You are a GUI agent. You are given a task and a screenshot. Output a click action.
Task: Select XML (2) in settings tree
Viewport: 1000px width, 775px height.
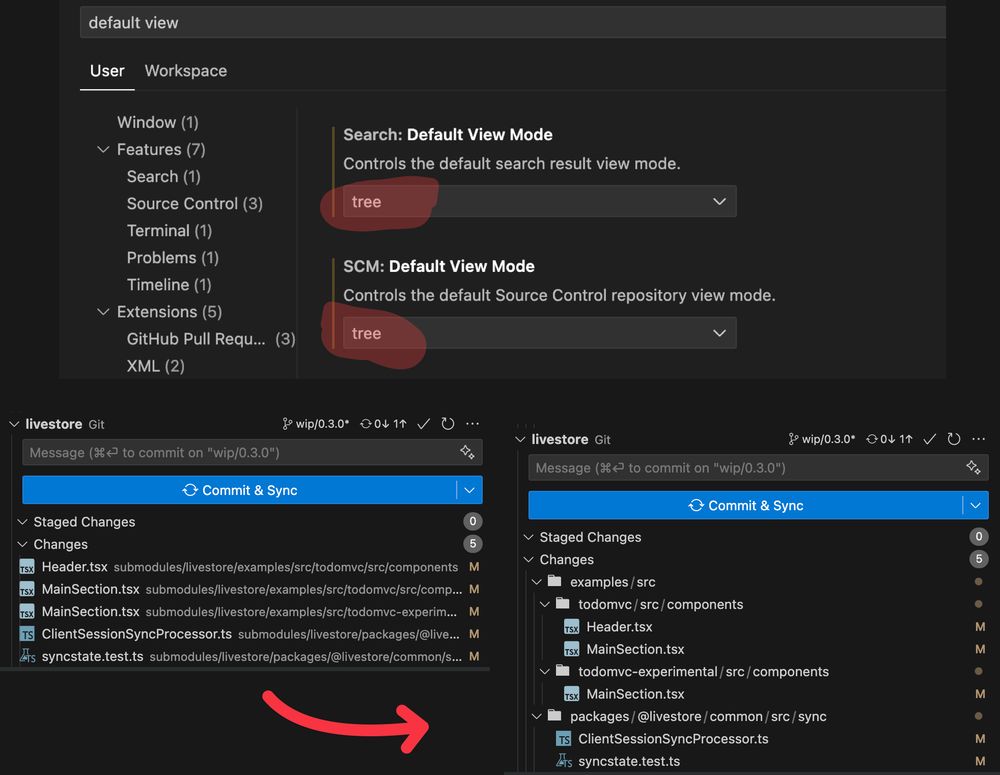(156, 366)
